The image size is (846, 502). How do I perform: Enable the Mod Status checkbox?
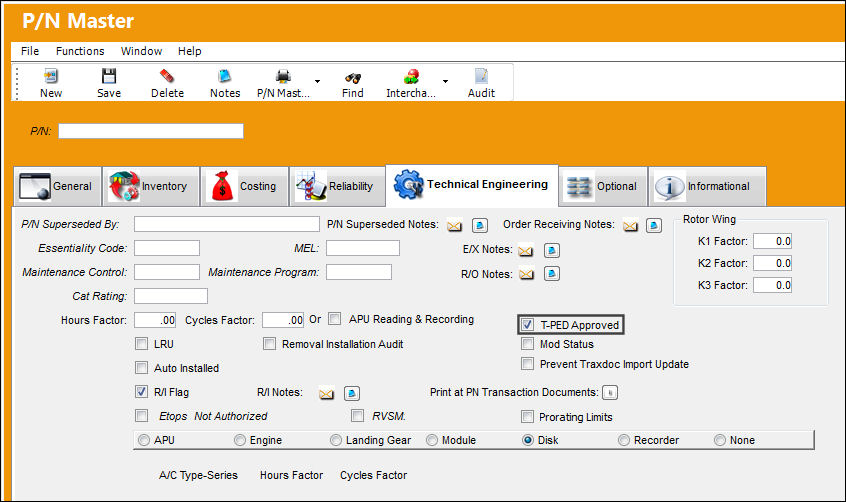(527, 344)
